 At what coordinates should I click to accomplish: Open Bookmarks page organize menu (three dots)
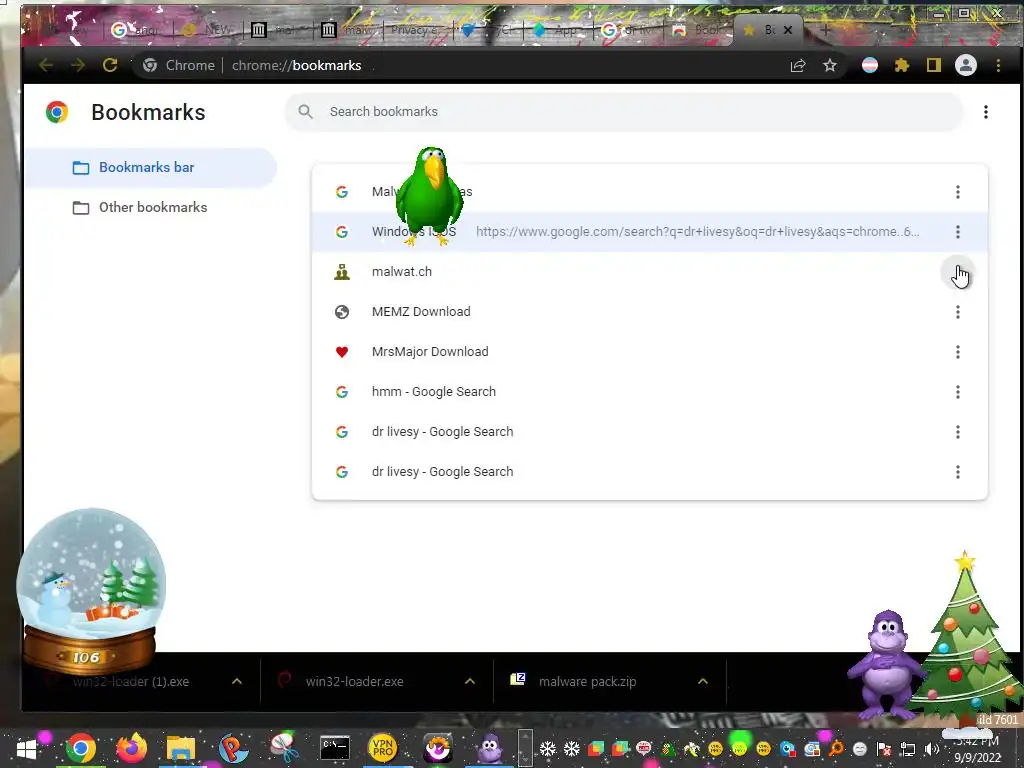(x=985, y=112)
